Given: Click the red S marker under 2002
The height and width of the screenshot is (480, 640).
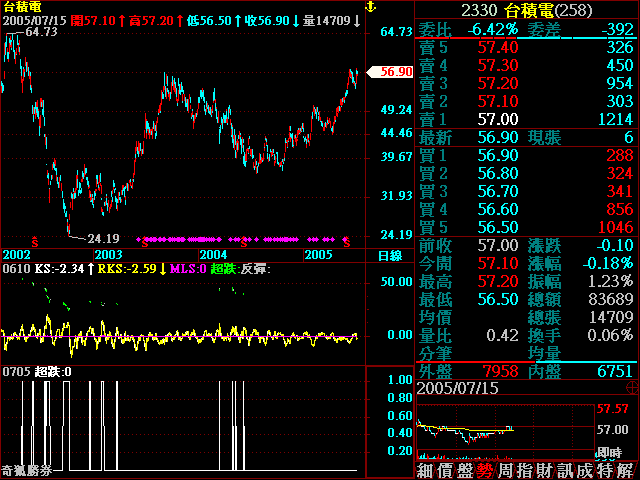Looking at the screenshot, I should point(36,241).
